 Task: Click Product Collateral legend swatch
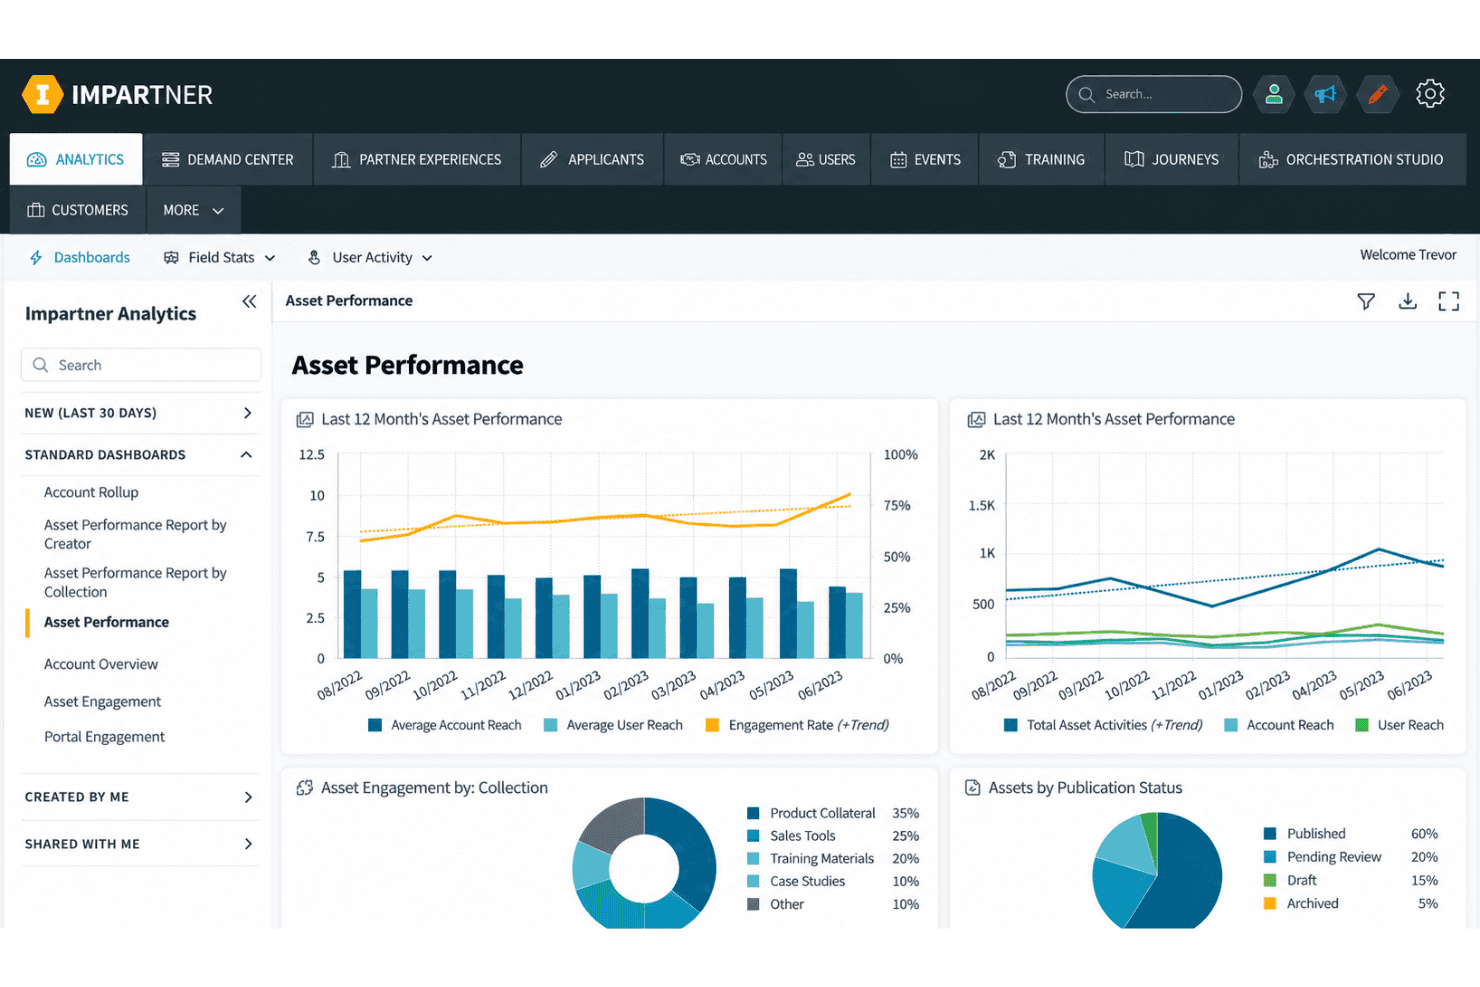tap(753, 813)
